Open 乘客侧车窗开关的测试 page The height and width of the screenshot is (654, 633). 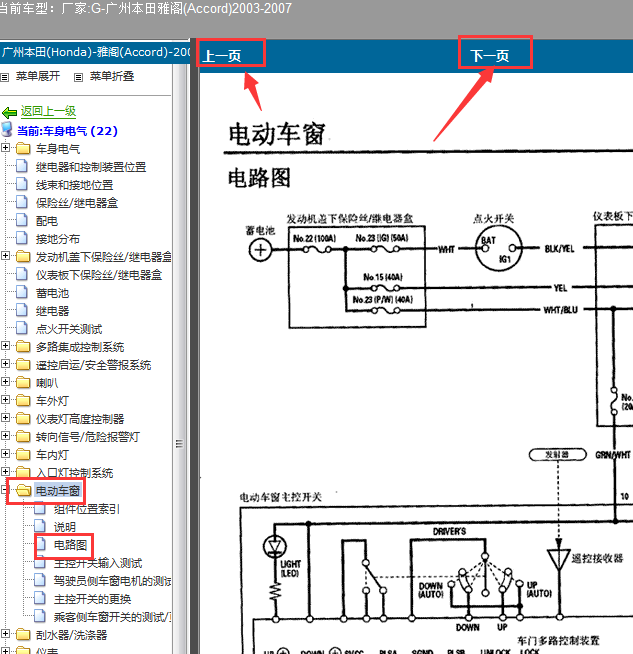112,617
